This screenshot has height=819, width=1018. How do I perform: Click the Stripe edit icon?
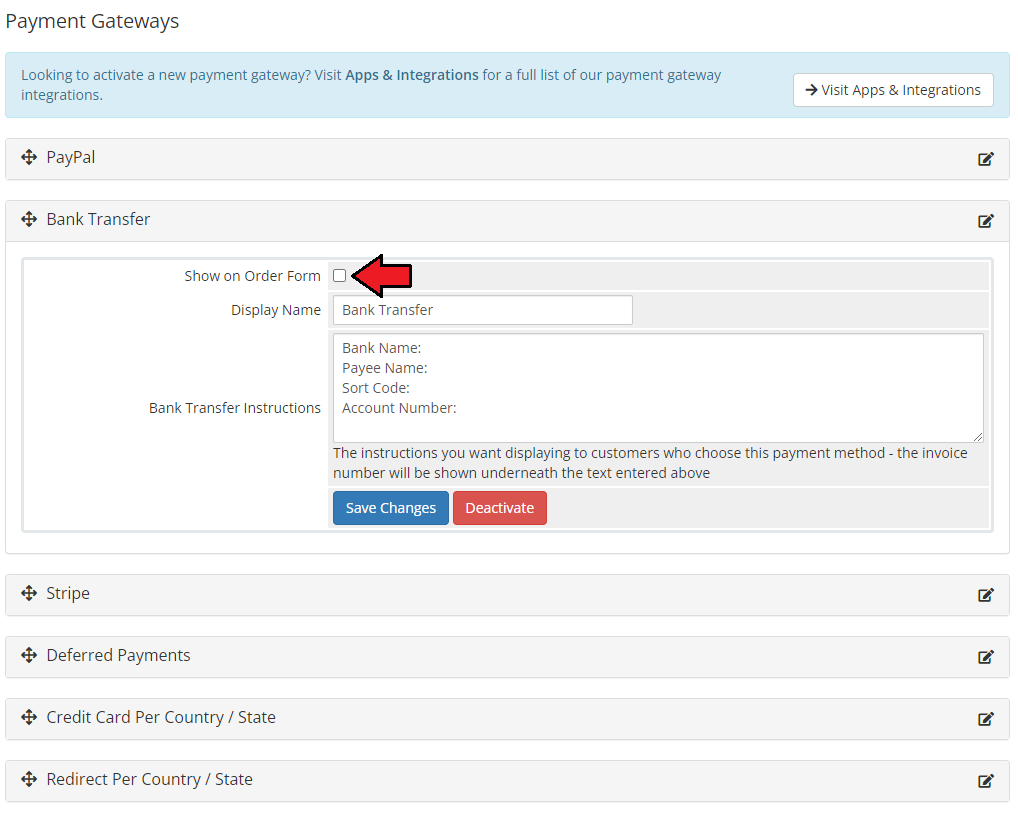[986, 595]
